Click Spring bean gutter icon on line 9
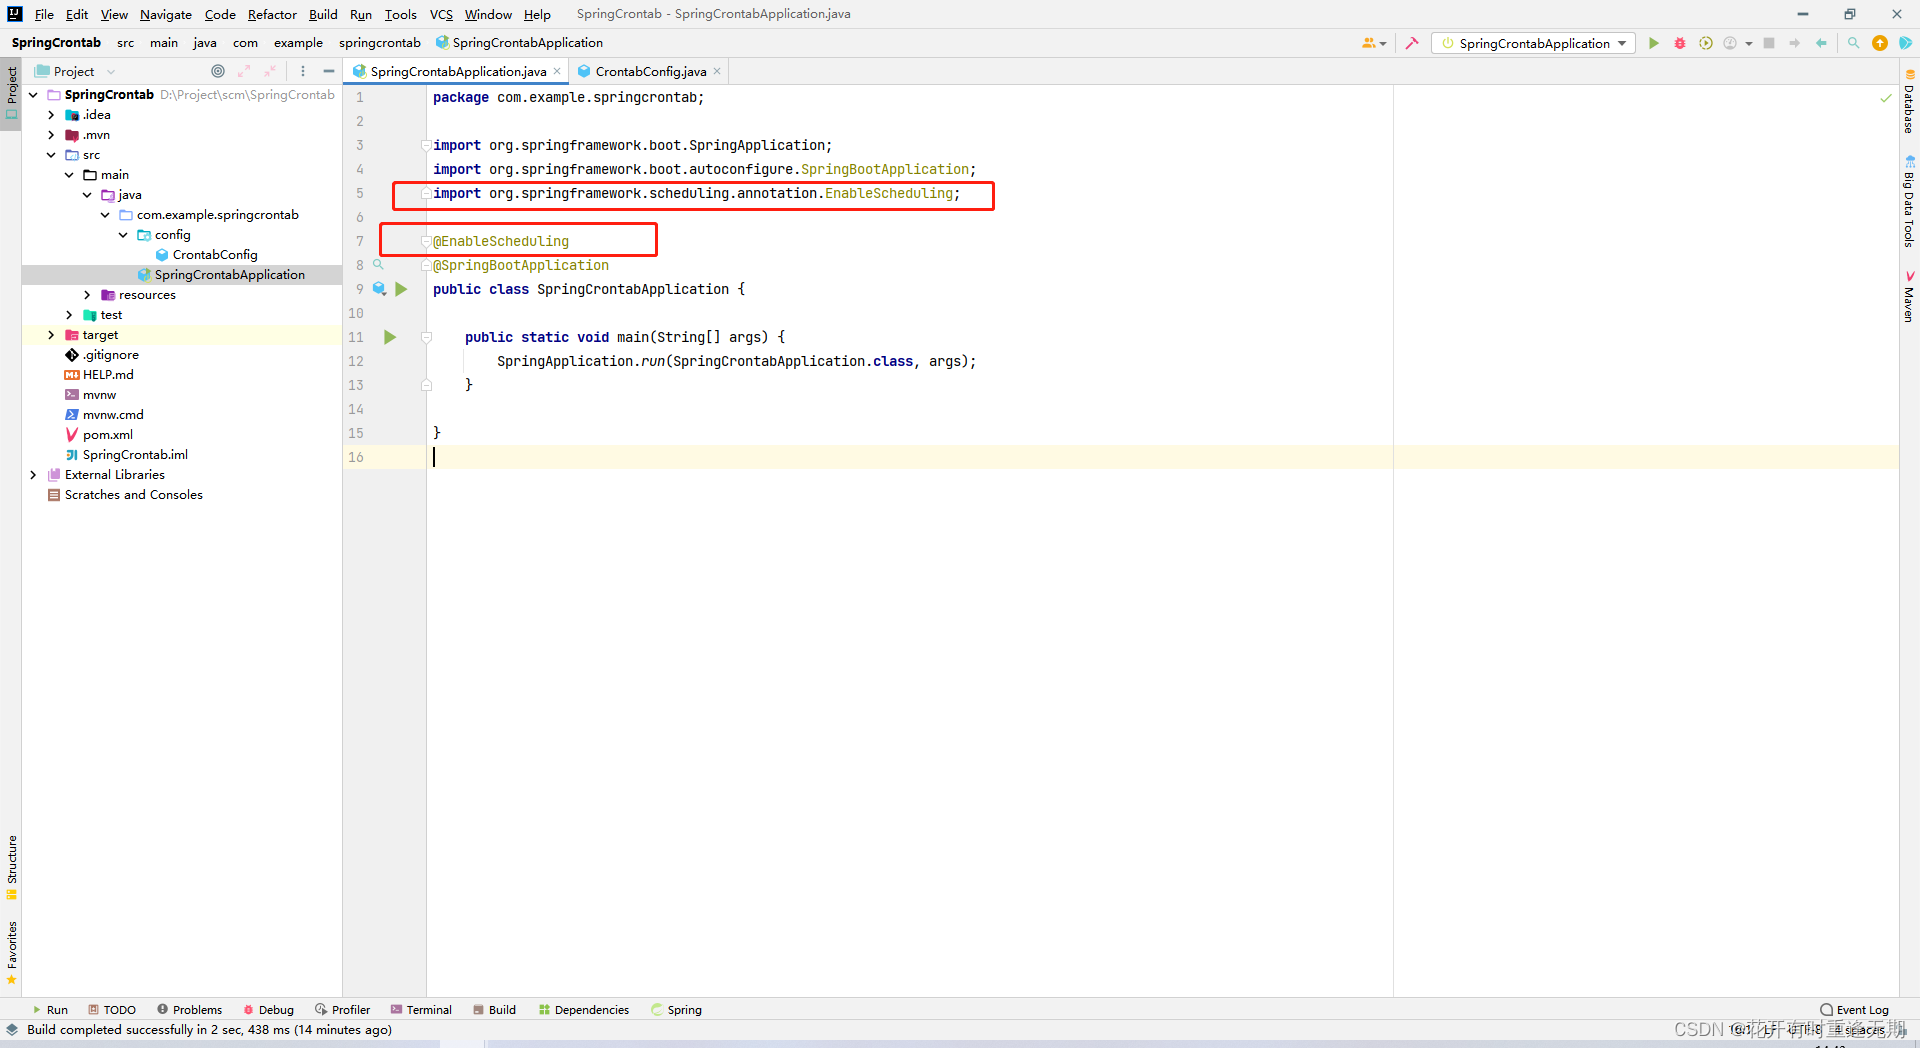Screen dimensions: 1920x1048 379,289
